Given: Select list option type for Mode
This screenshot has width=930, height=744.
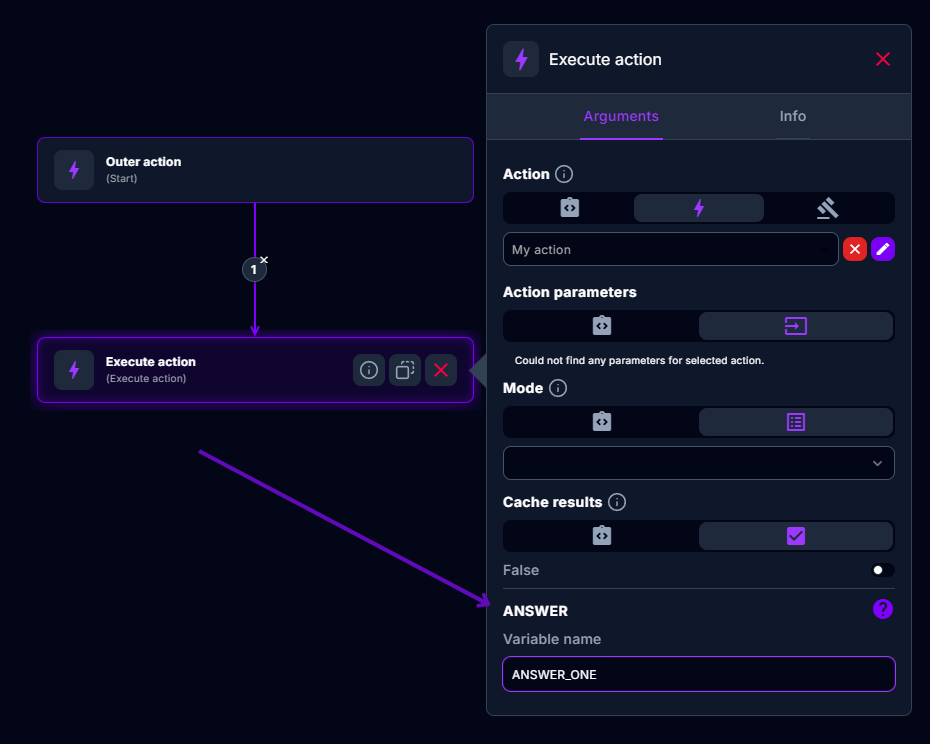Looking at the screenshot, I should [795, 422].
